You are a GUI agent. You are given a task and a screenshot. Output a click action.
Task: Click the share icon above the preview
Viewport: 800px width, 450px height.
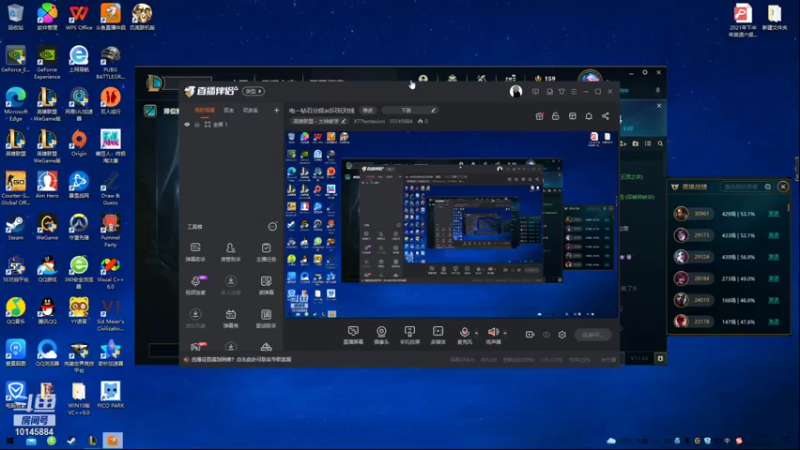tap(606, 116)
